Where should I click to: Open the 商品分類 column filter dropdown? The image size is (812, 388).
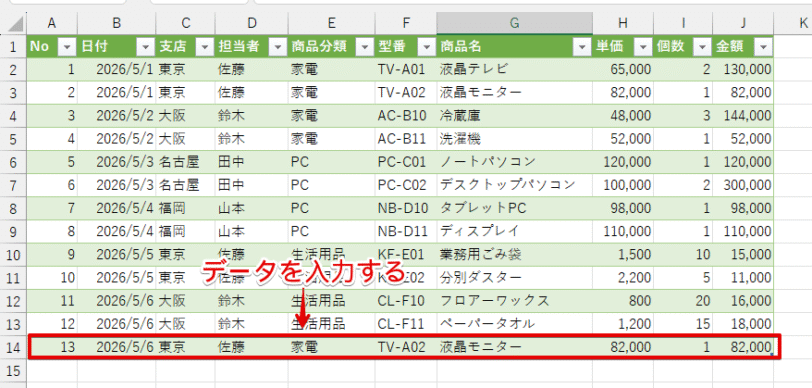point(365,47)
